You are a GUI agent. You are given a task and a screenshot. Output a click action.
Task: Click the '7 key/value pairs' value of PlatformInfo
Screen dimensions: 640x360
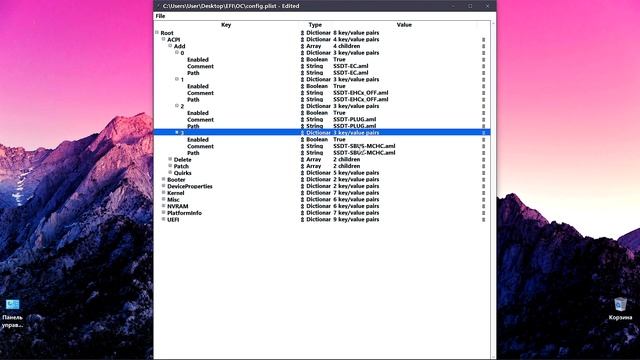(356, 213)
